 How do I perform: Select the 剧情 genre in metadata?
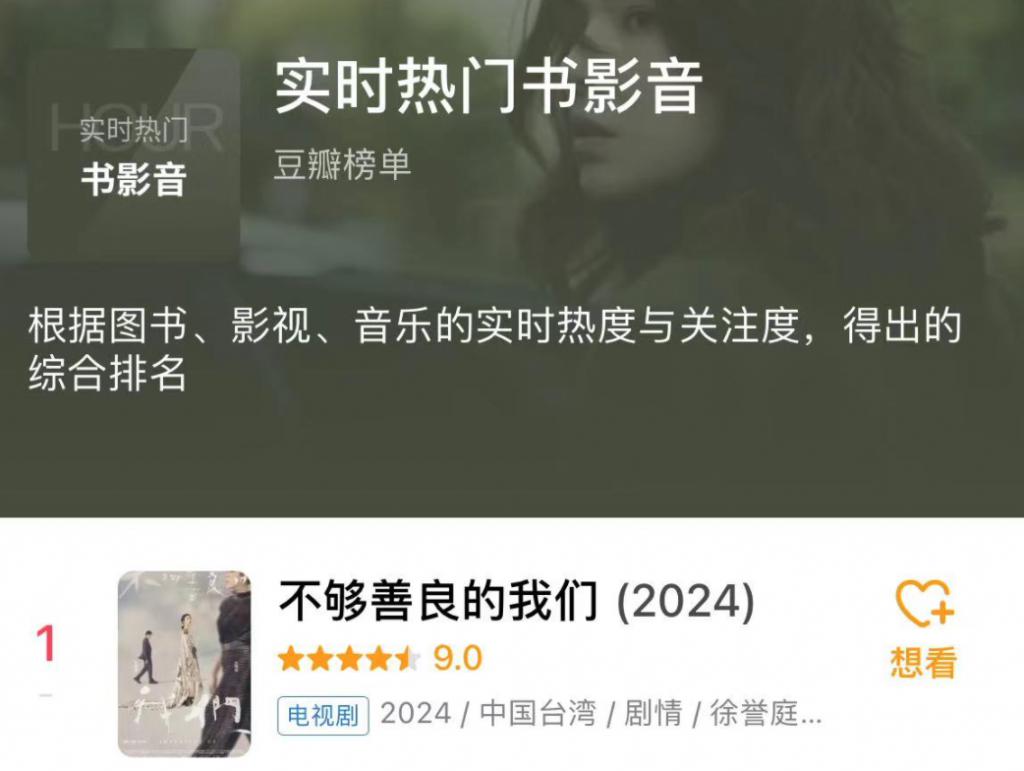pos(653,714)
